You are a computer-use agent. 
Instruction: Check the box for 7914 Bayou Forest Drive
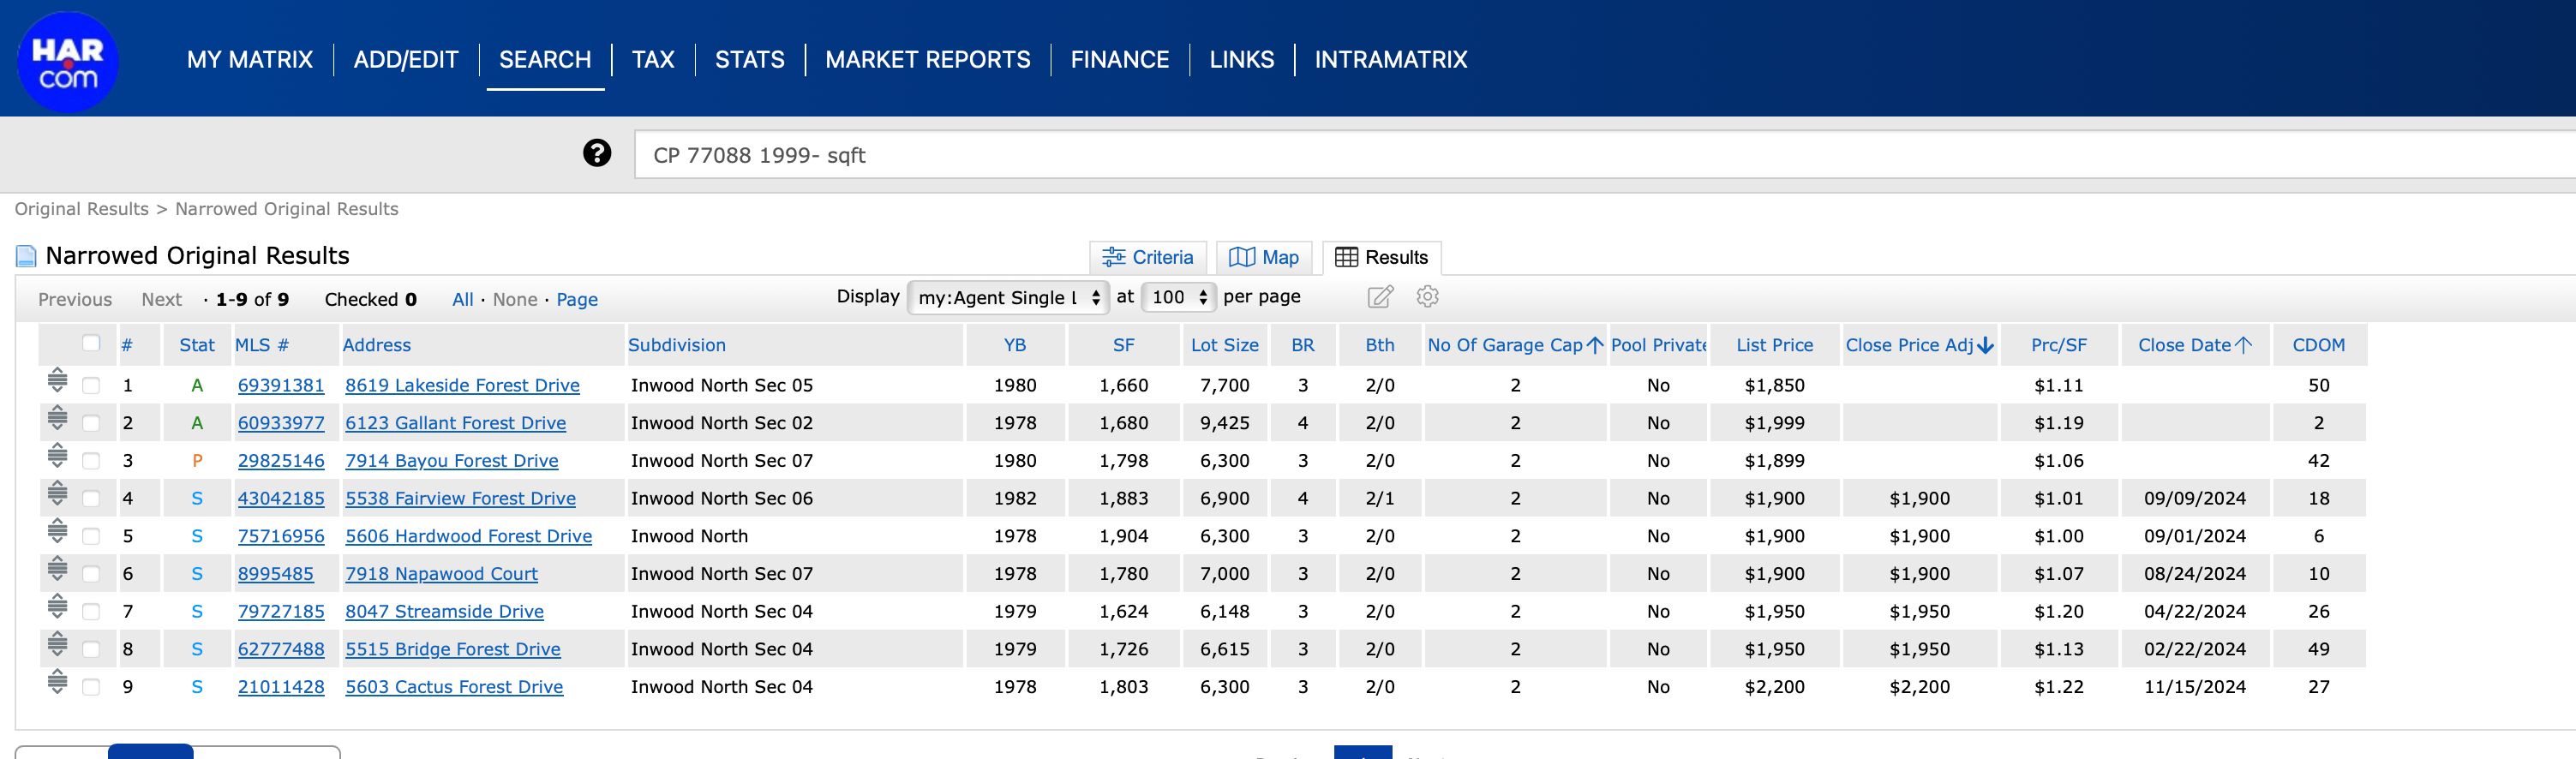pyautogui.click(x=91, y=461)
